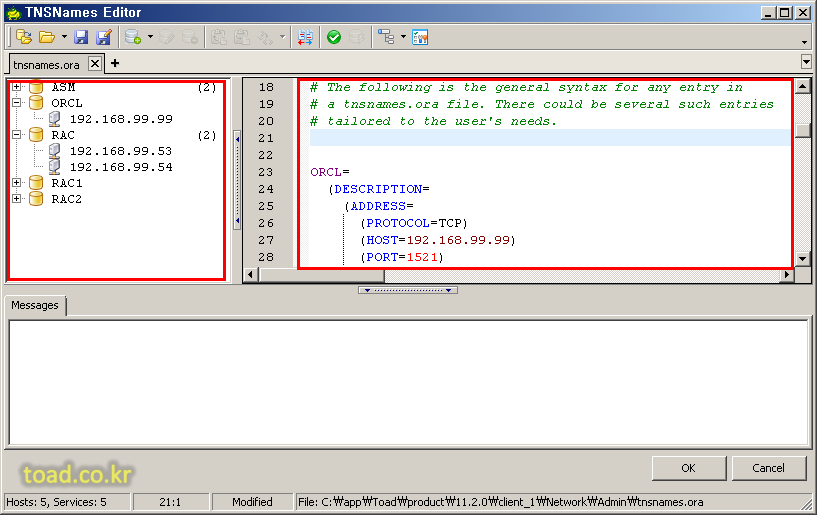Open the dropdown beside the paint bucket

pyautogui.click(x=282, y=37)
